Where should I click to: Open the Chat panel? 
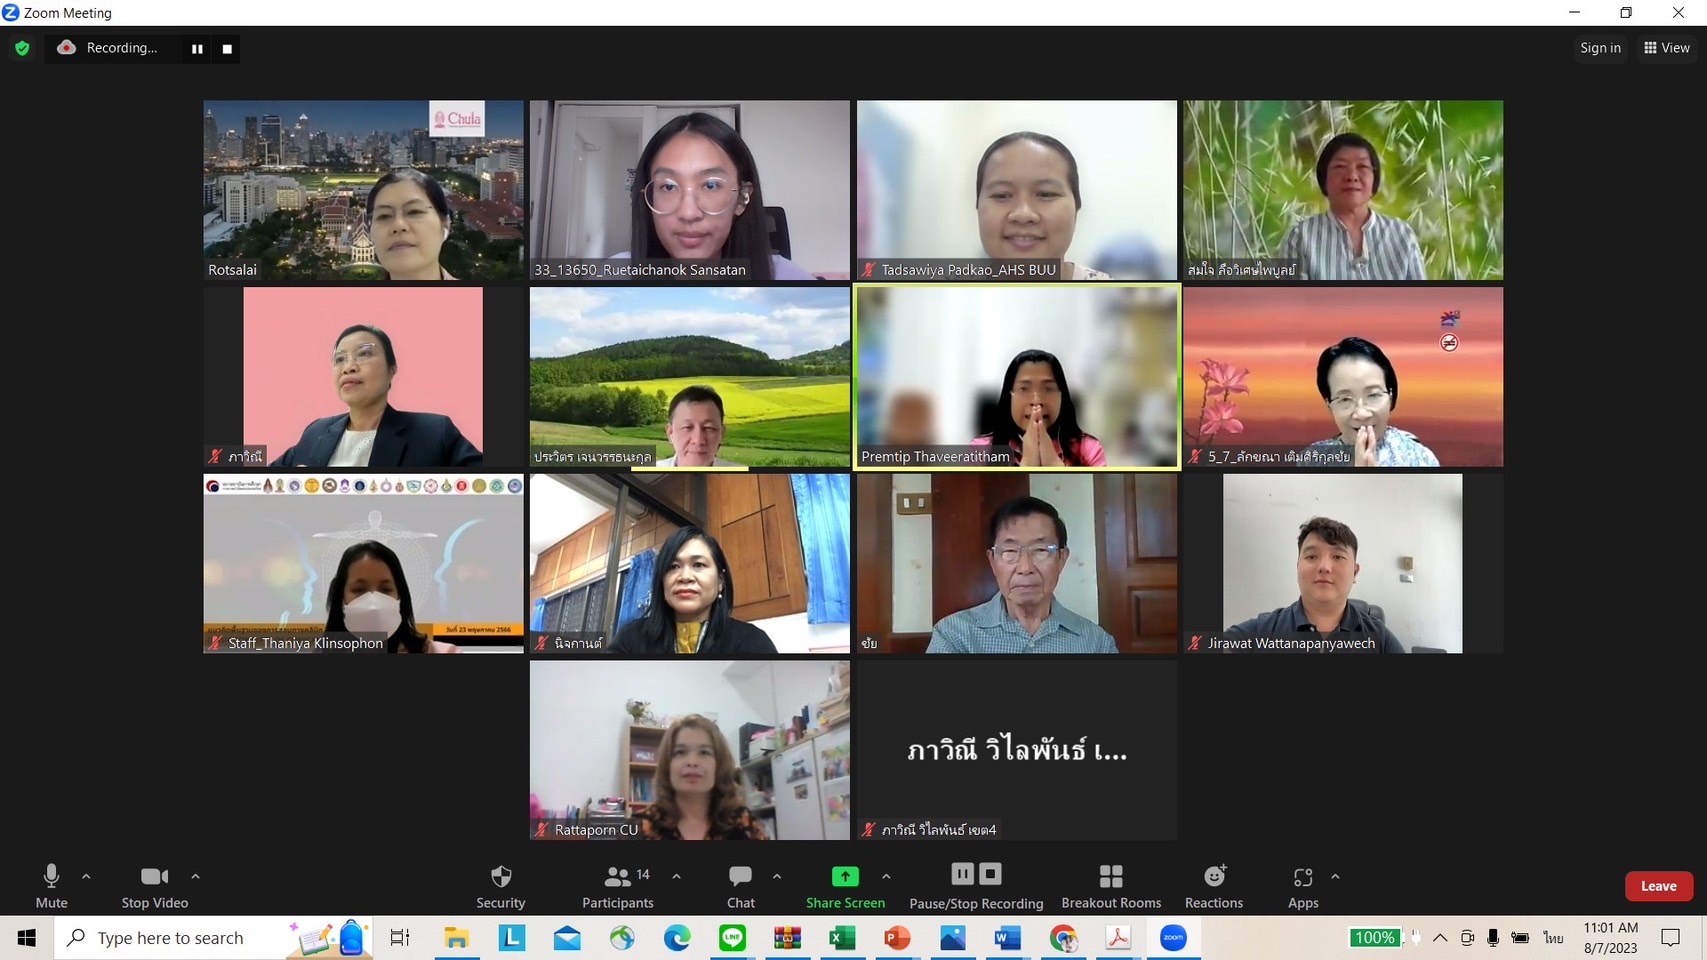(x=740, y=885)
